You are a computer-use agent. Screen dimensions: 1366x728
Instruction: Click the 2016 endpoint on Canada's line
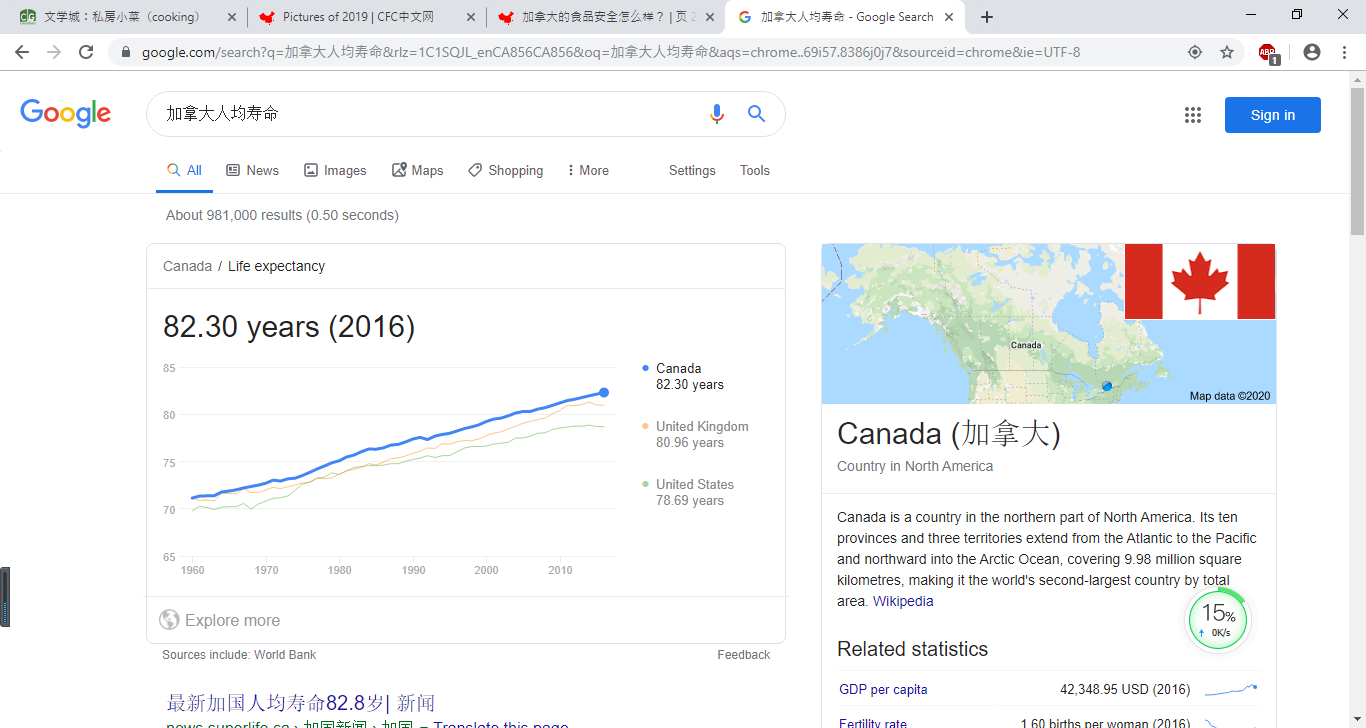pos(604,392)
